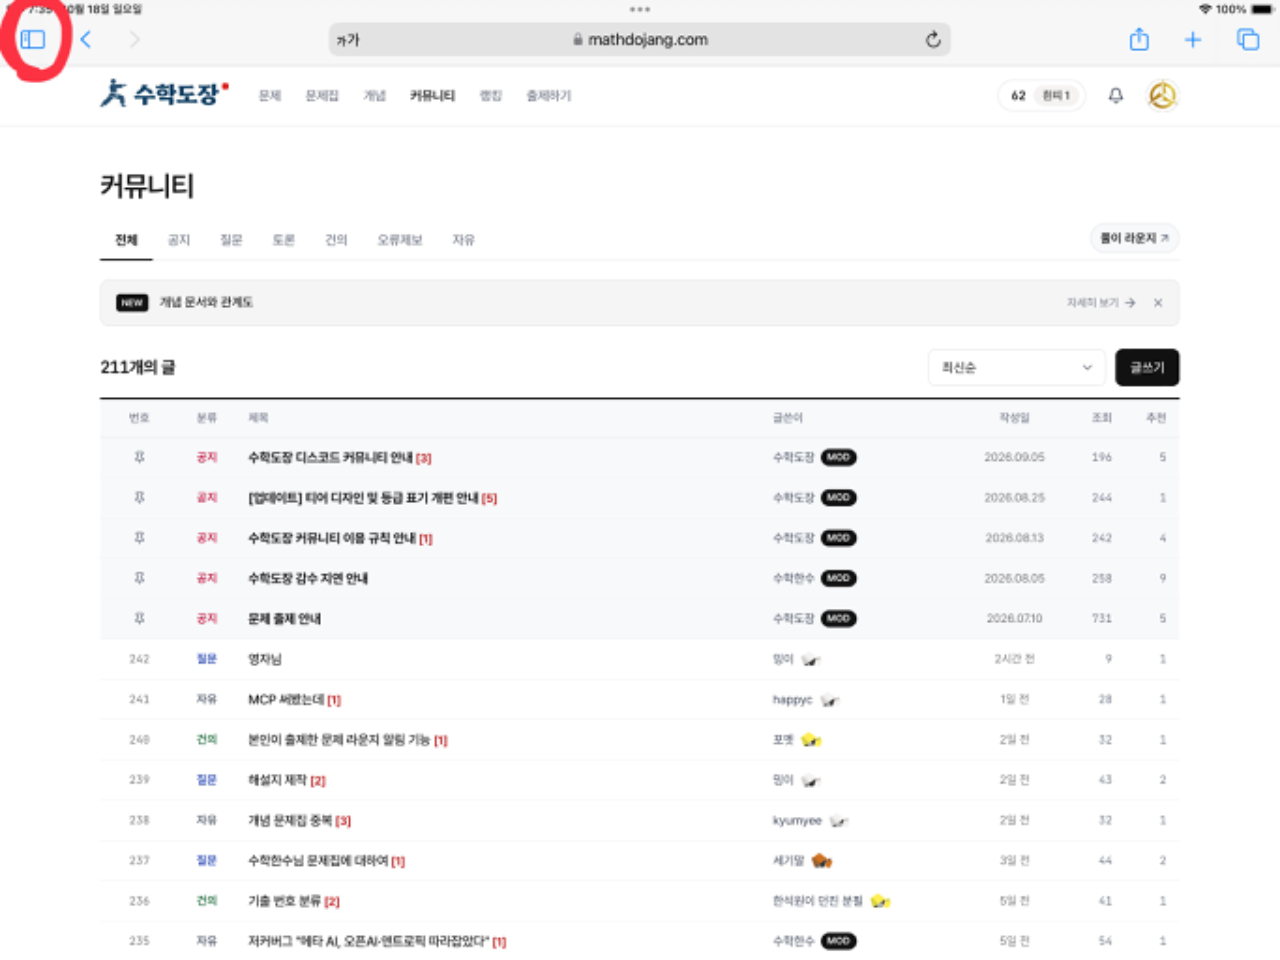Screen dimensions: 1280x960
Task: Open the gold profile avatar
Action: [1162, 96]
